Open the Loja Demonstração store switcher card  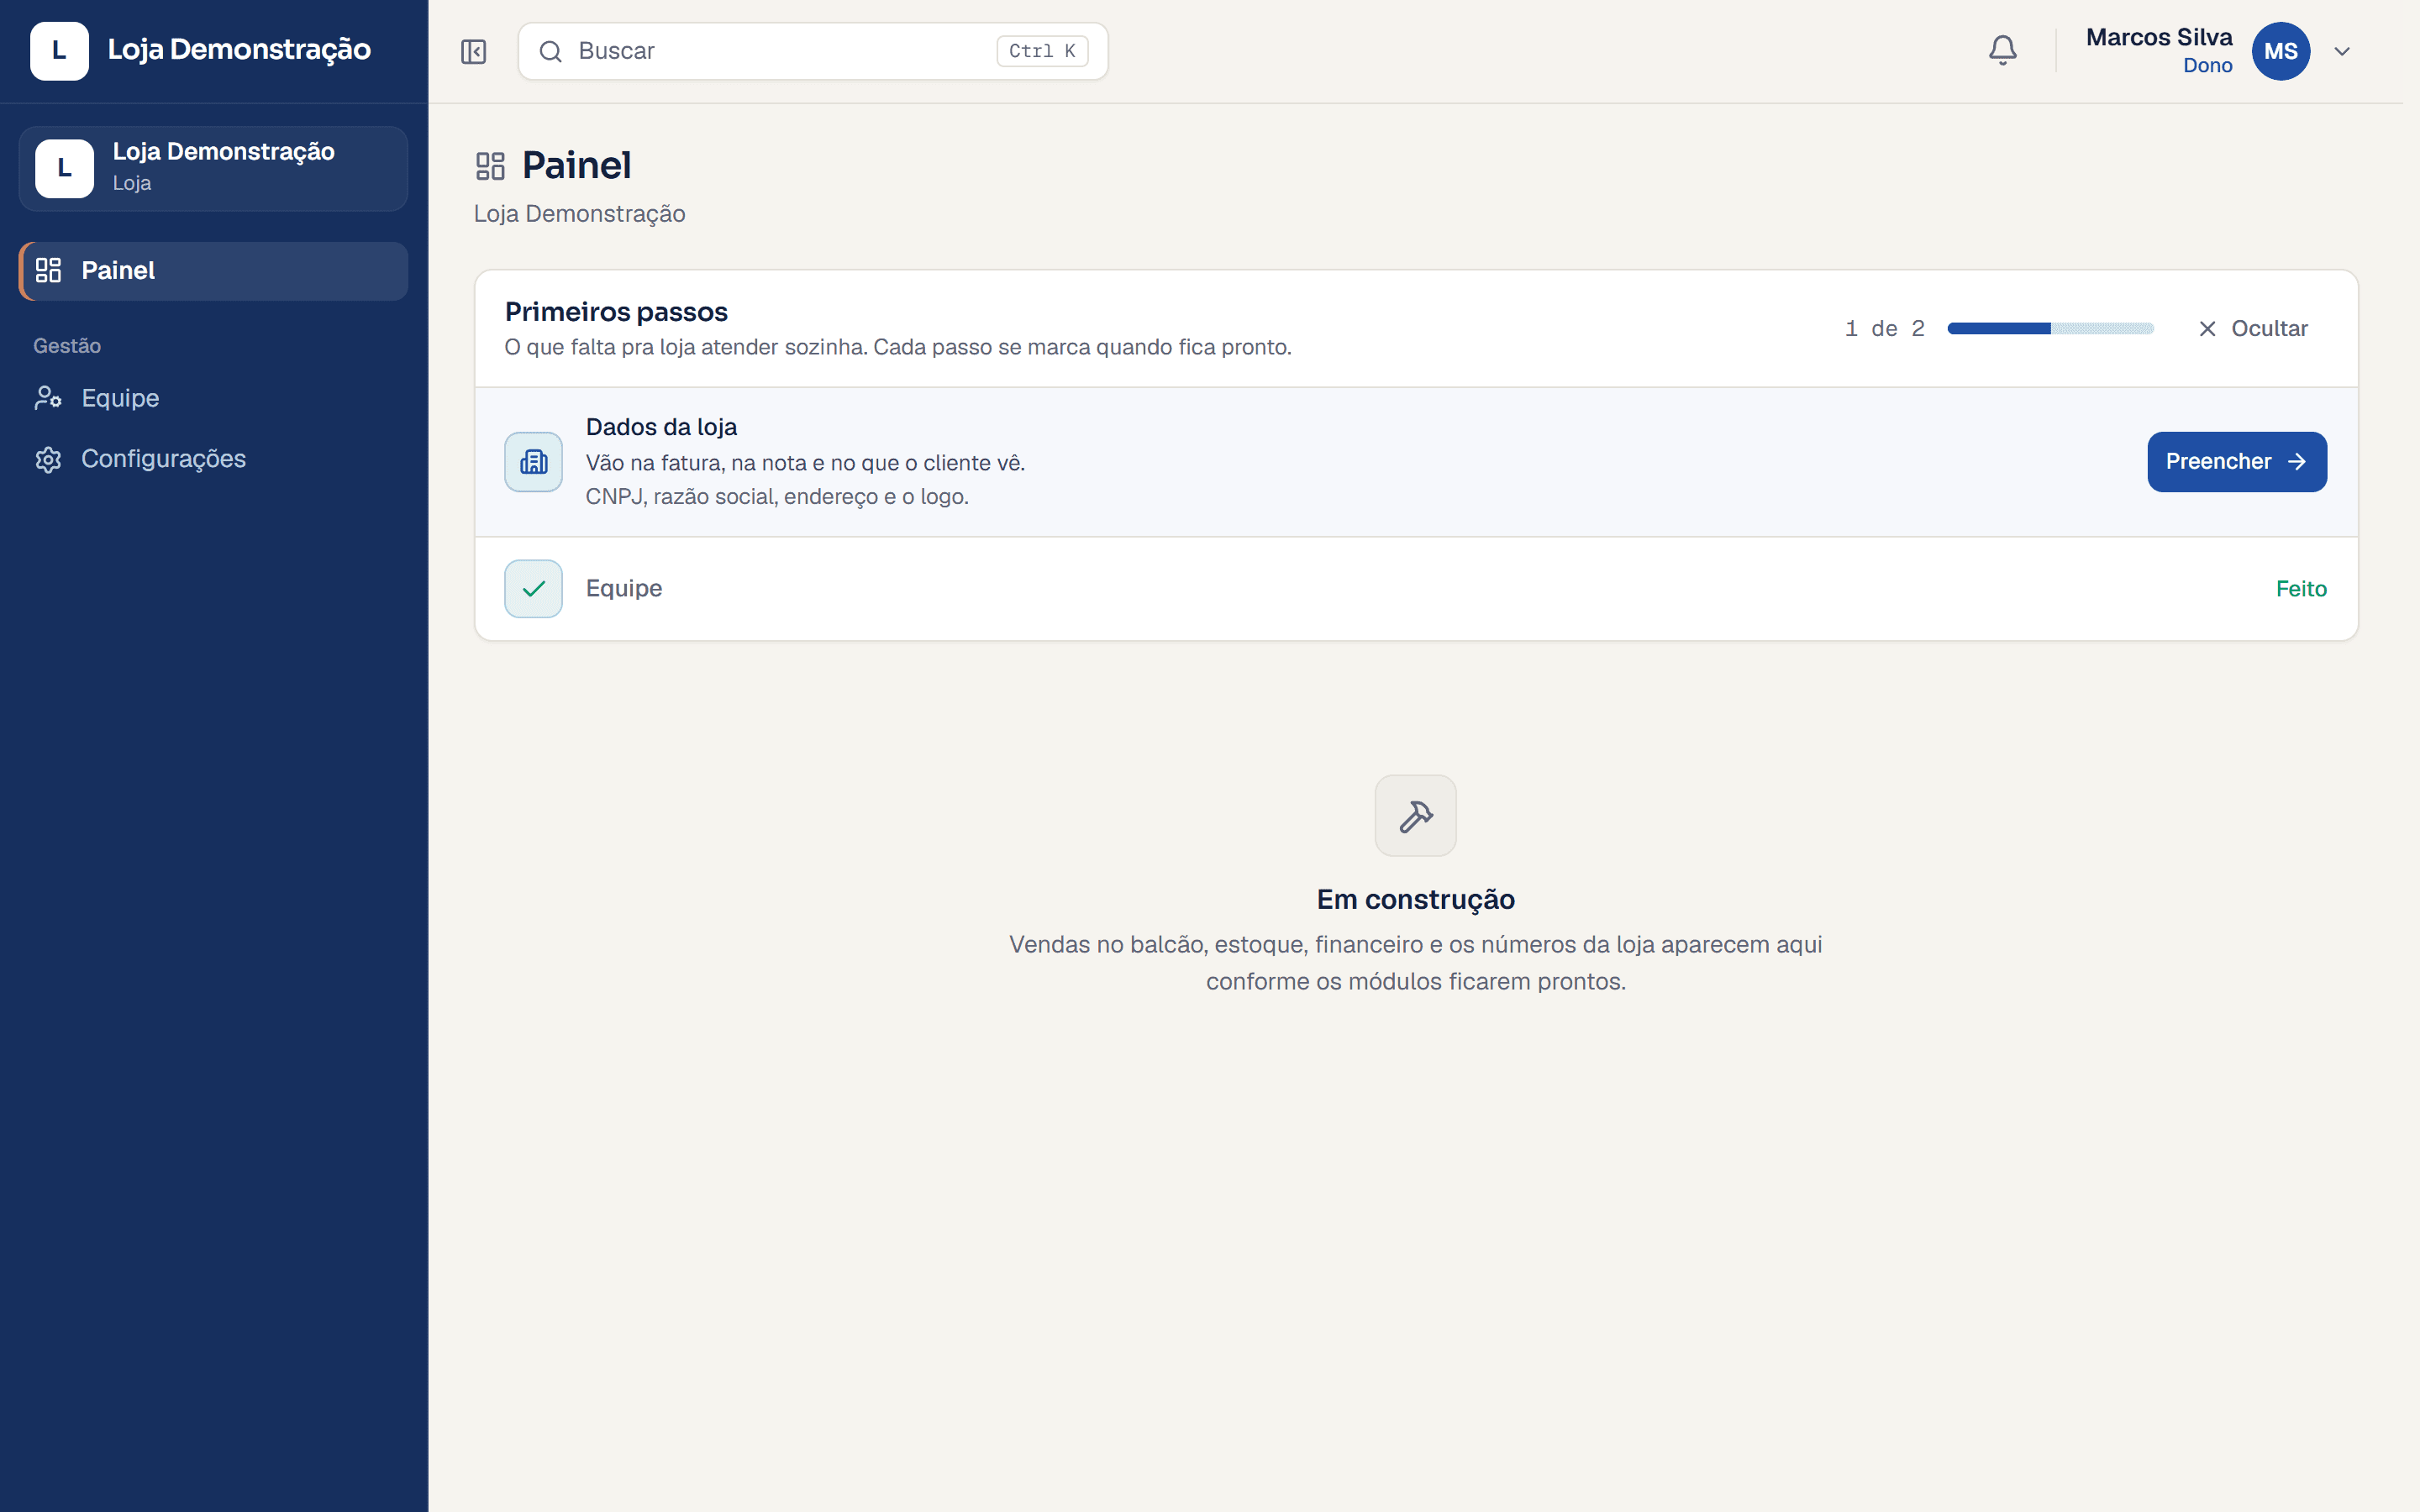213,168
